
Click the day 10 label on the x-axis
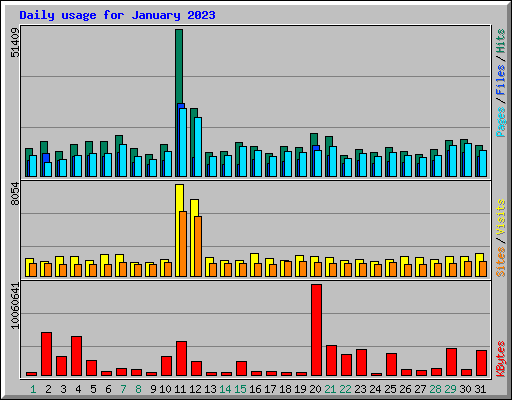click(x=165, y=389)
